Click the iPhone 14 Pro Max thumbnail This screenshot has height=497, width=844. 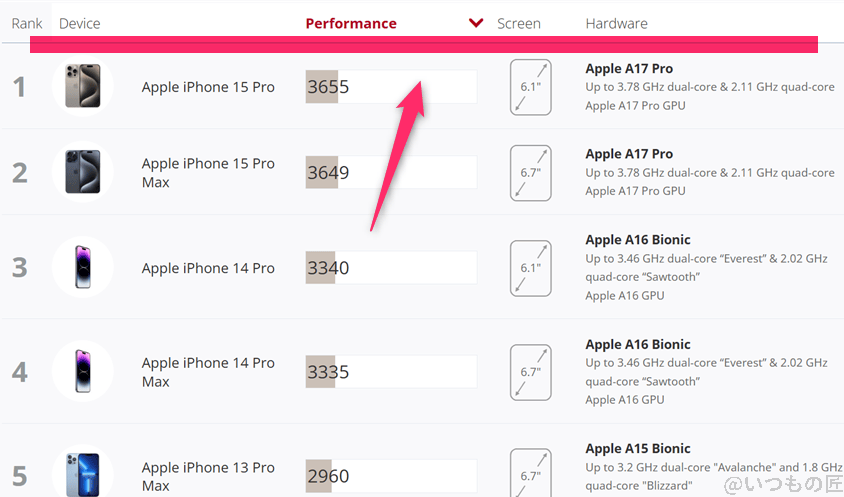tap(82, 372)
